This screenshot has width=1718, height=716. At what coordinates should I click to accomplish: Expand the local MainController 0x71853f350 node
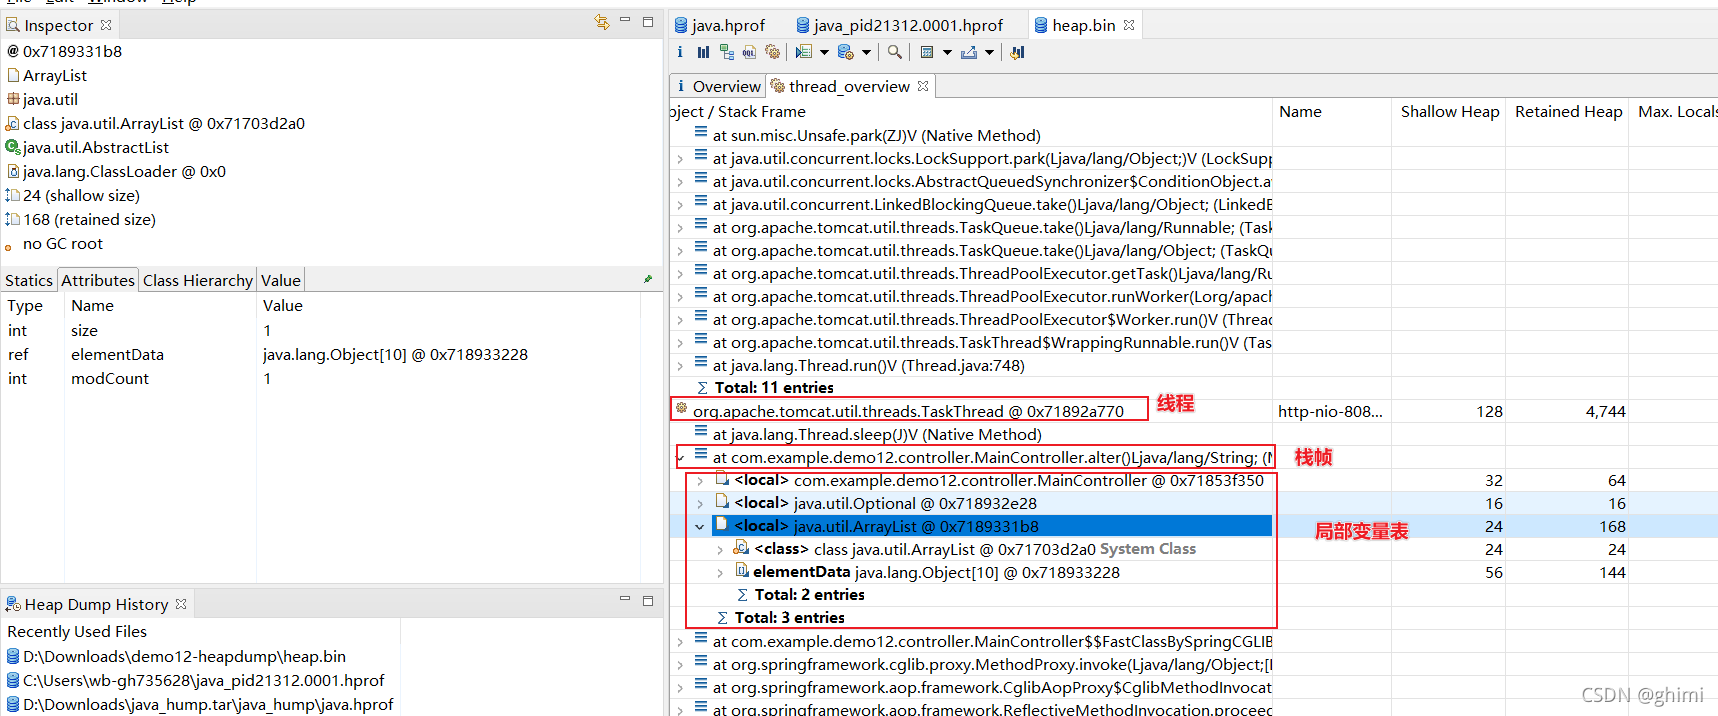coord(700,481)
